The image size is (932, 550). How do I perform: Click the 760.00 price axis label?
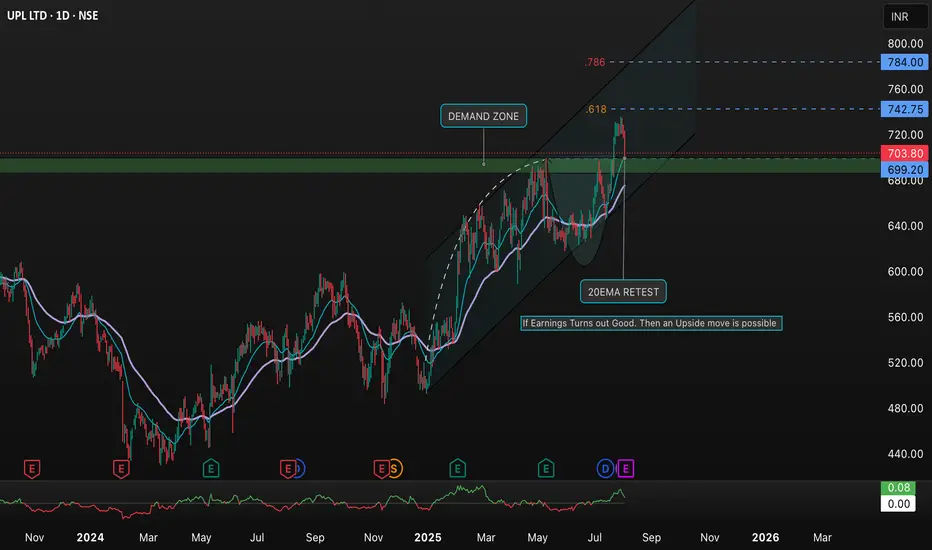pos(905,89)
